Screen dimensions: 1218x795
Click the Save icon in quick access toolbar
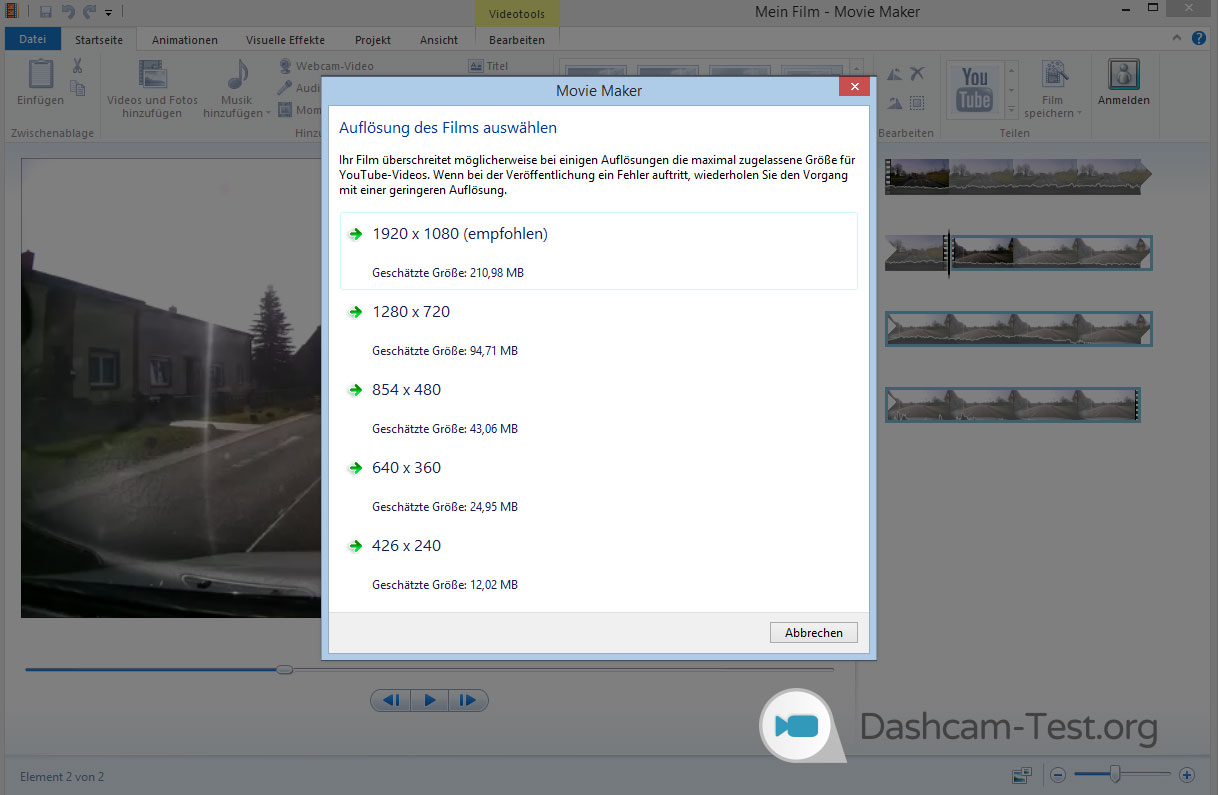46,12
